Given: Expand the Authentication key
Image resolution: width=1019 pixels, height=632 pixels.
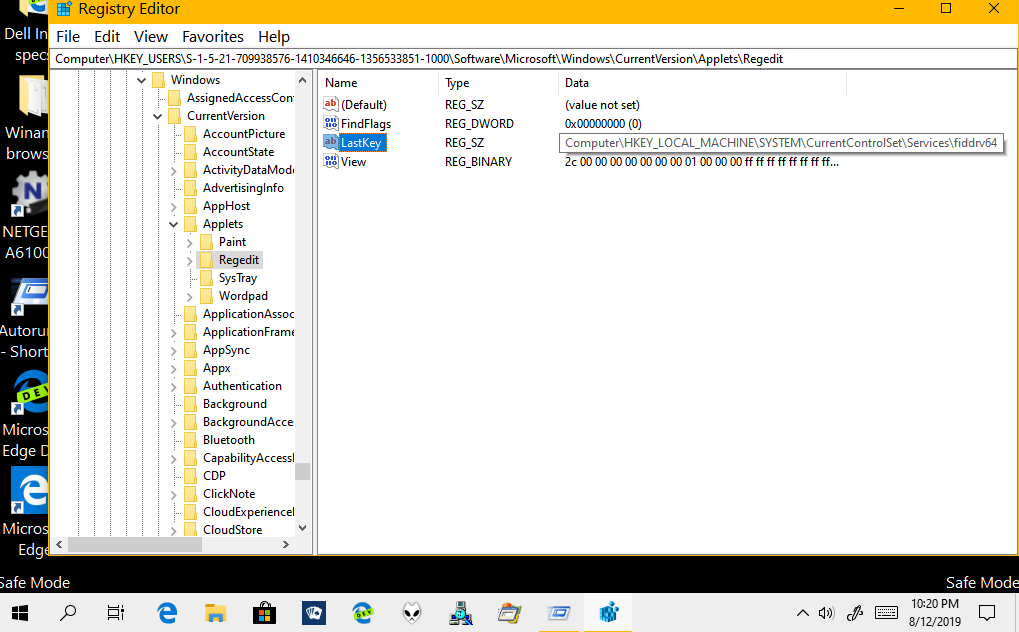Looking at the screenshot, I should click(174, 387).
